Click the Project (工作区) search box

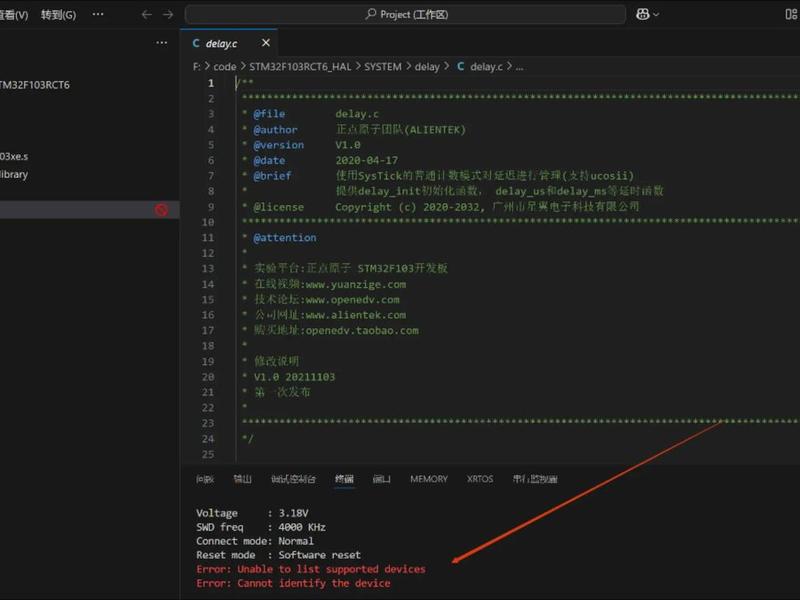pos(406,14)
